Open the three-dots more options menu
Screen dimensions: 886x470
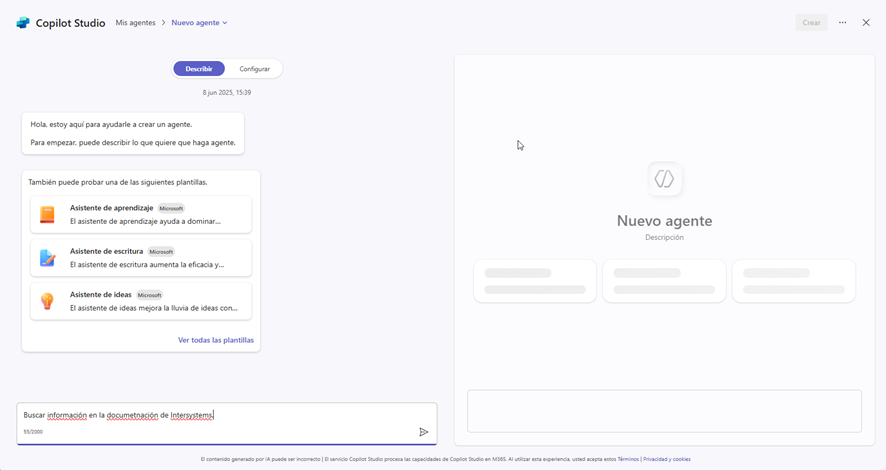(842, 23)
